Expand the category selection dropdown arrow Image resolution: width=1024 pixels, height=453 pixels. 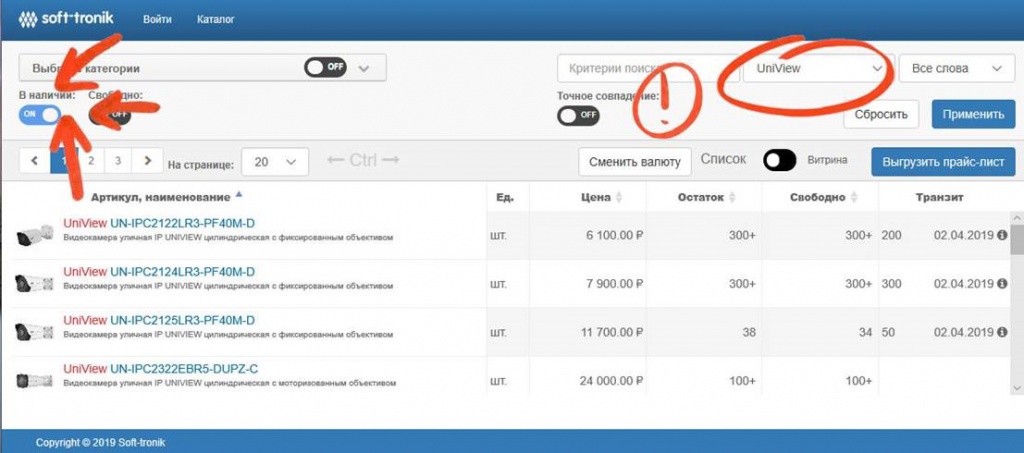pyautogui.click(x=364, y=68)
